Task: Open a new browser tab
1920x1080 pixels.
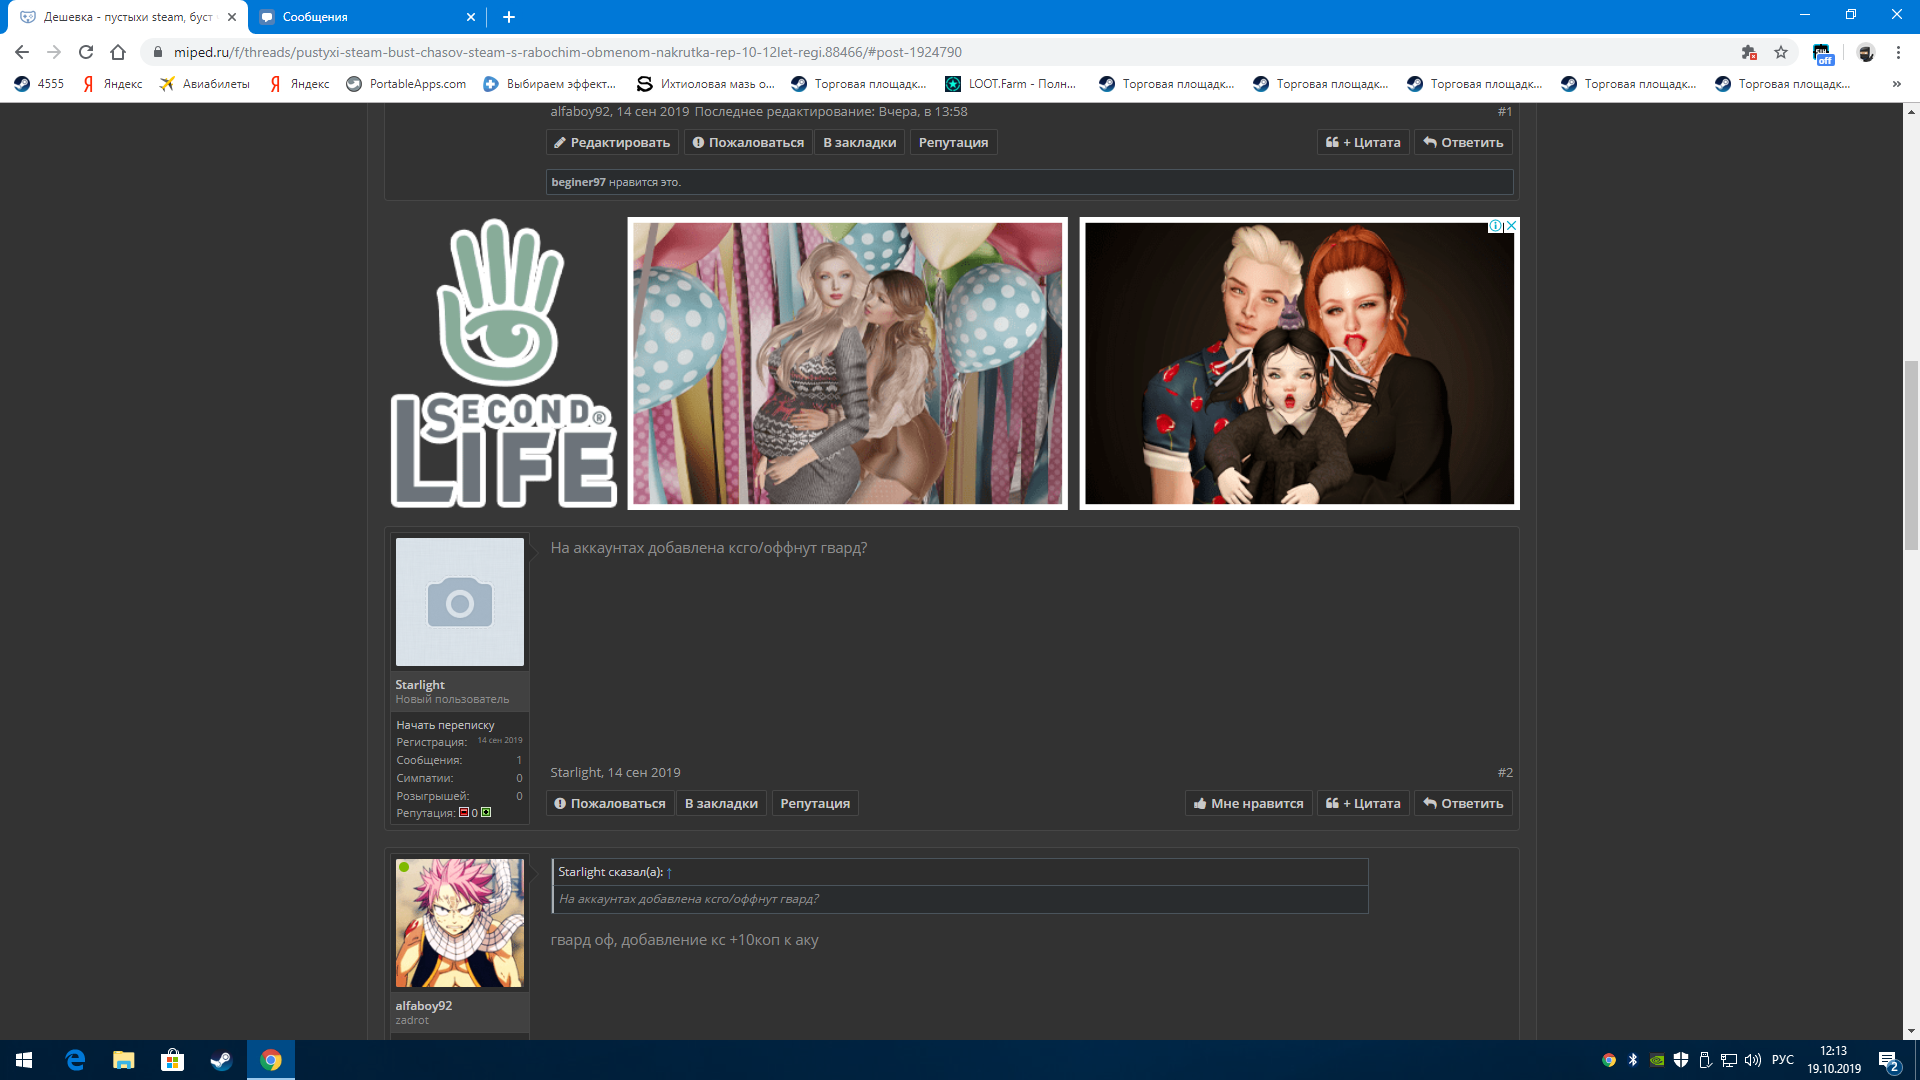Action: tap(509, 17)
